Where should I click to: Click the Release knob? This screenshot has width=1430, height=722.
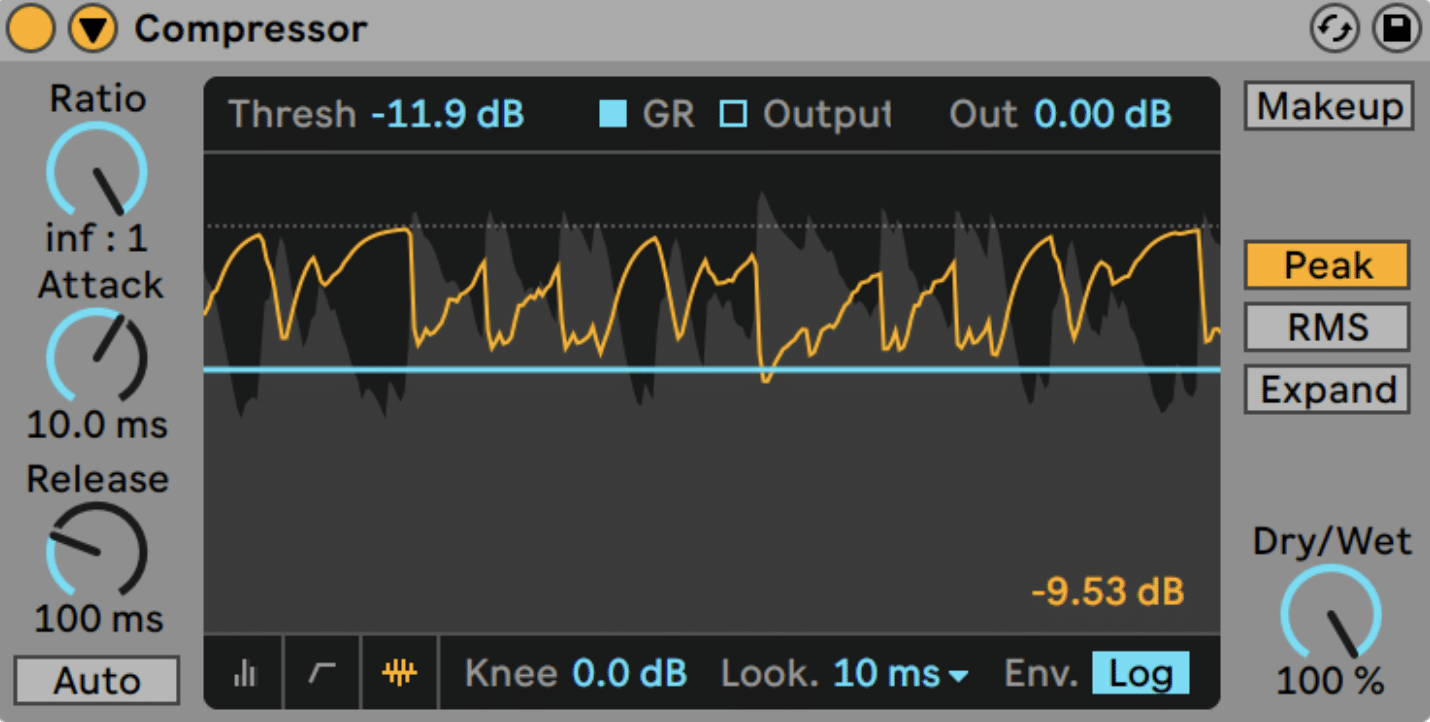(97, 551)
